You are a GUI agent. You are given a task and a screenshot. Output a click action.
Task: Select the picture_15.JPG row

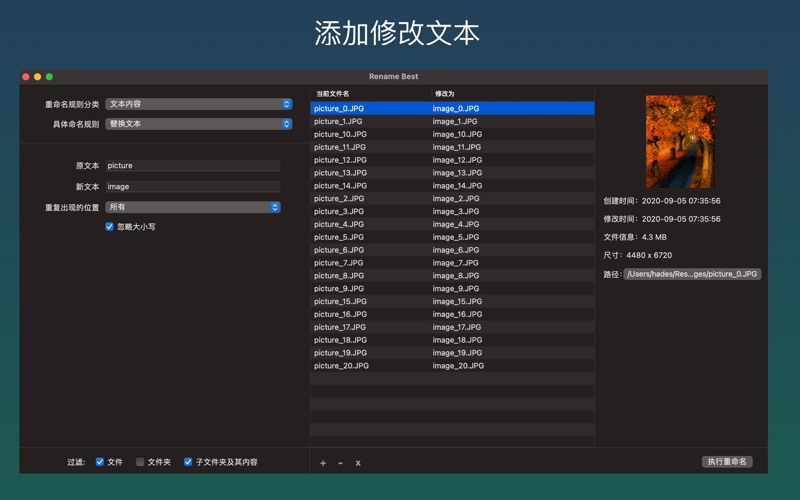[370, 301]
